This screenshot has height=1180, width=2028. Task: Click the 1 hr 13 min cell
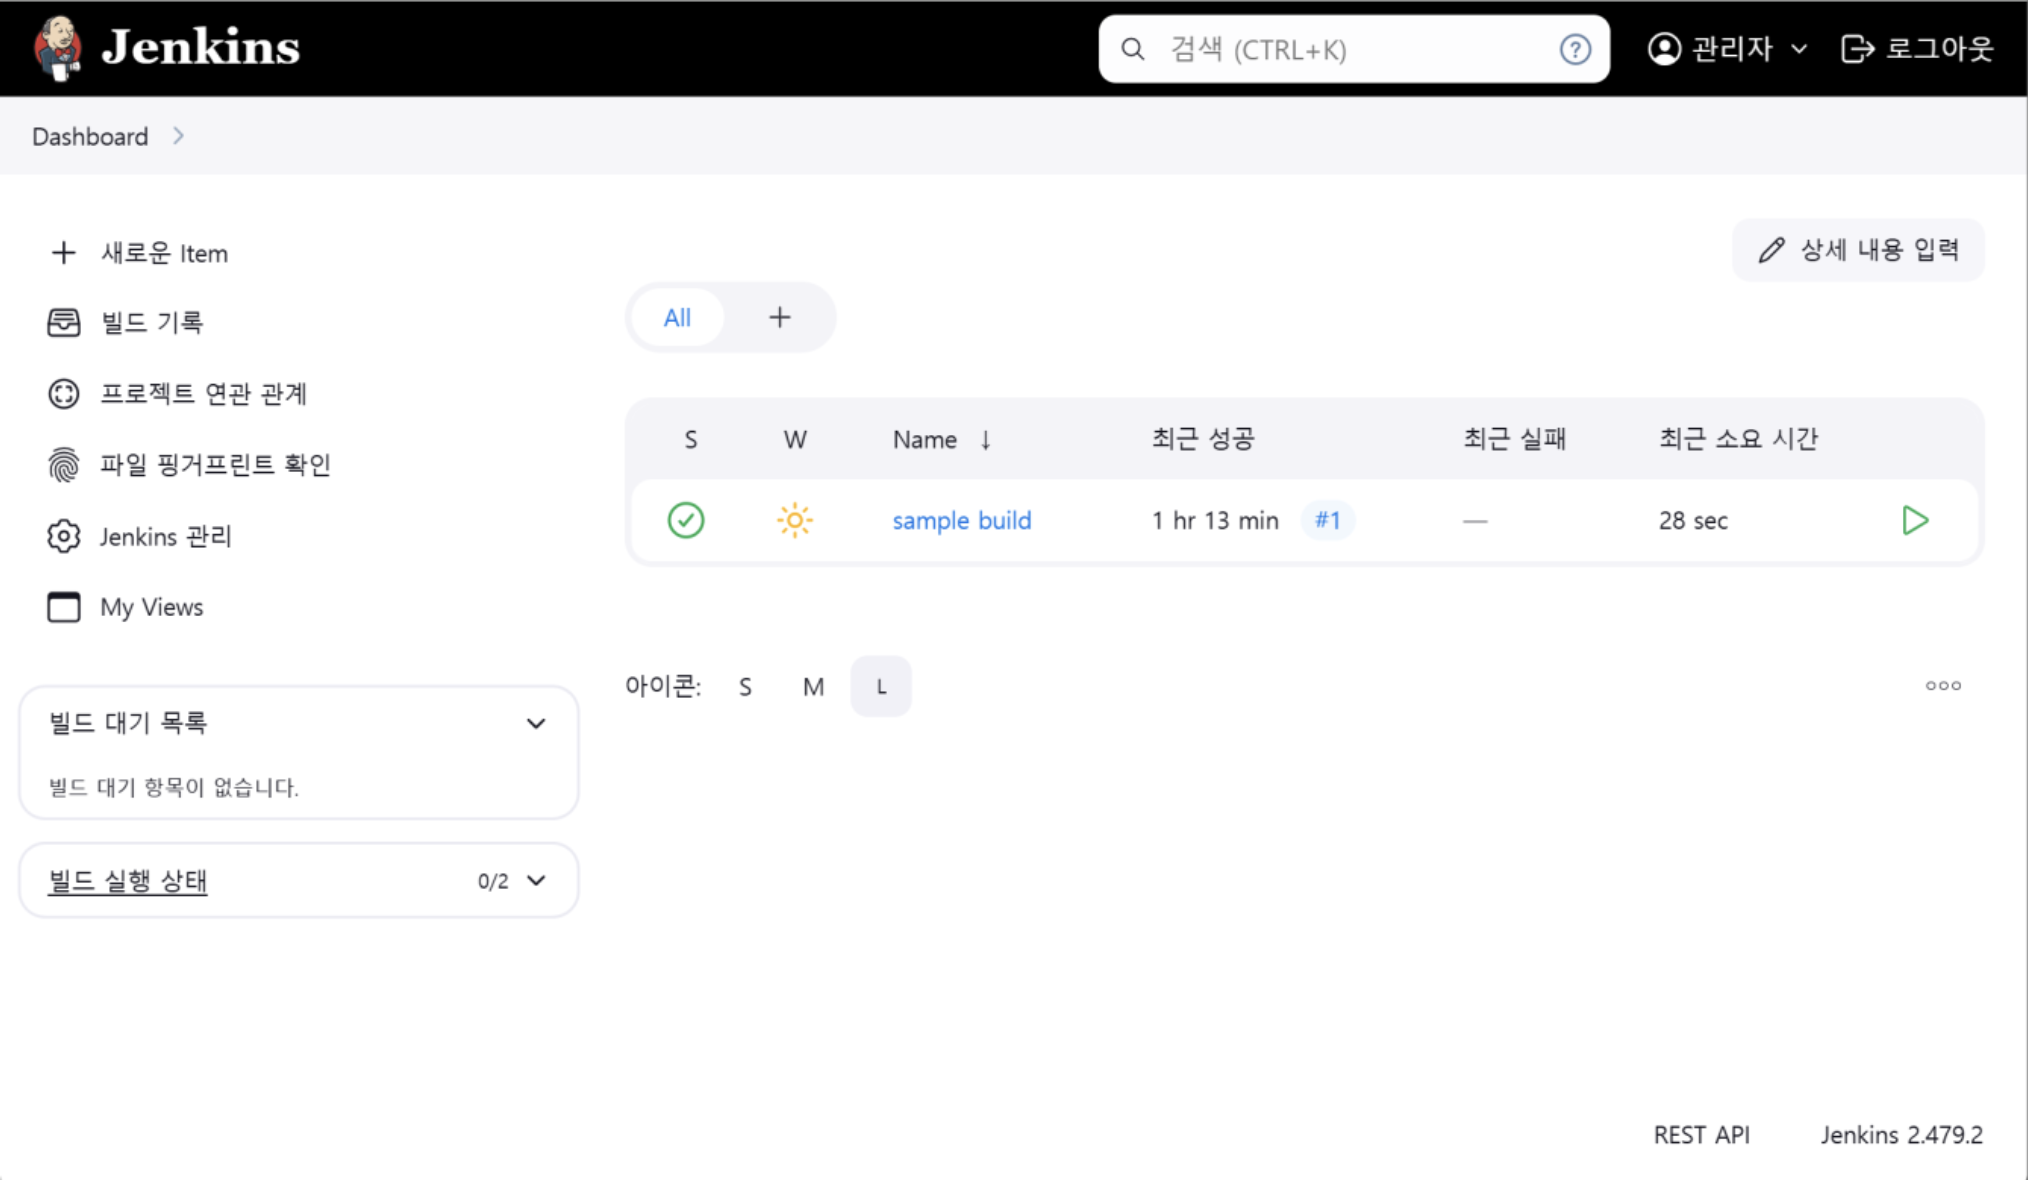coord(1215,521)
